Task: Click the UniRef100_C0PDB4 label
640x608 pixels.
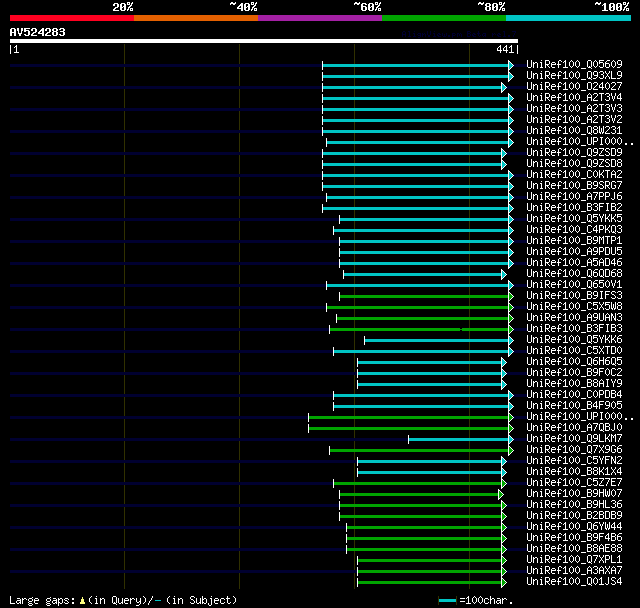Action: [x=574, y=395]
